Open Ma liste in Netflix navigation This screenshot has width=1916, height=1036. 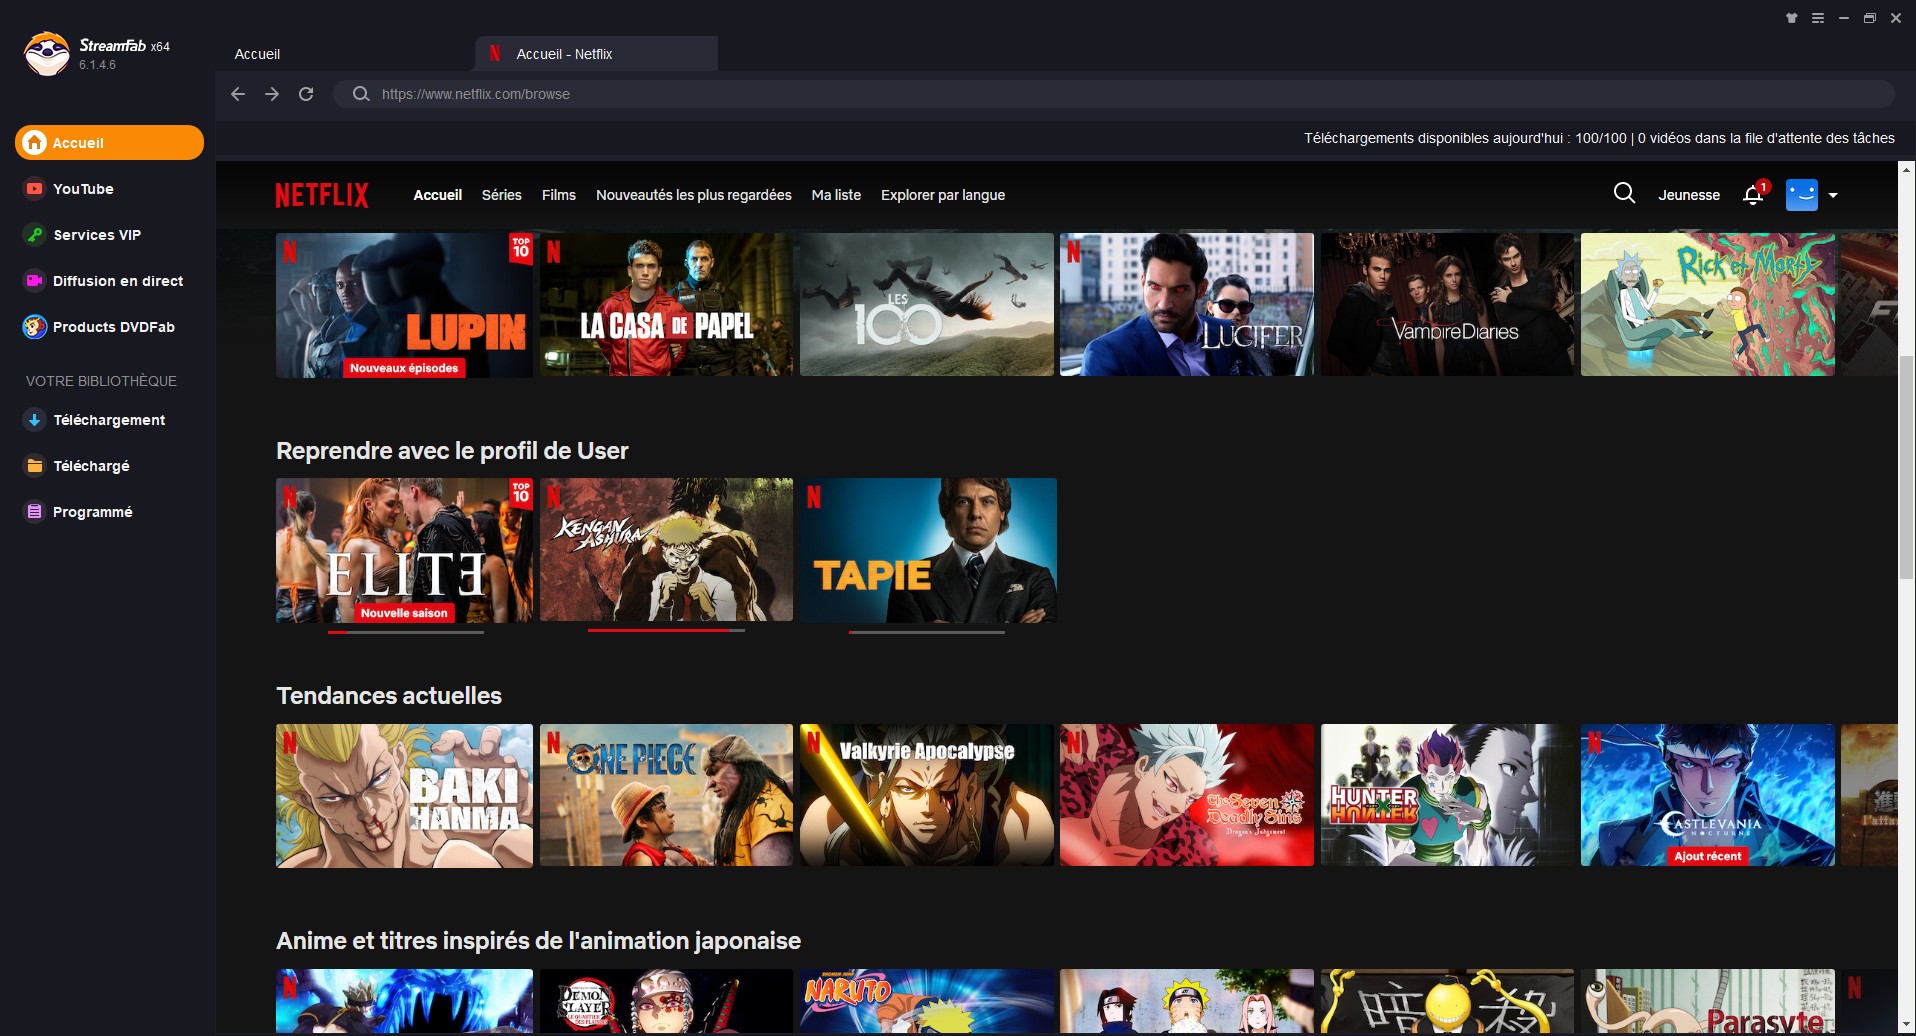click(x=836, y=195)
